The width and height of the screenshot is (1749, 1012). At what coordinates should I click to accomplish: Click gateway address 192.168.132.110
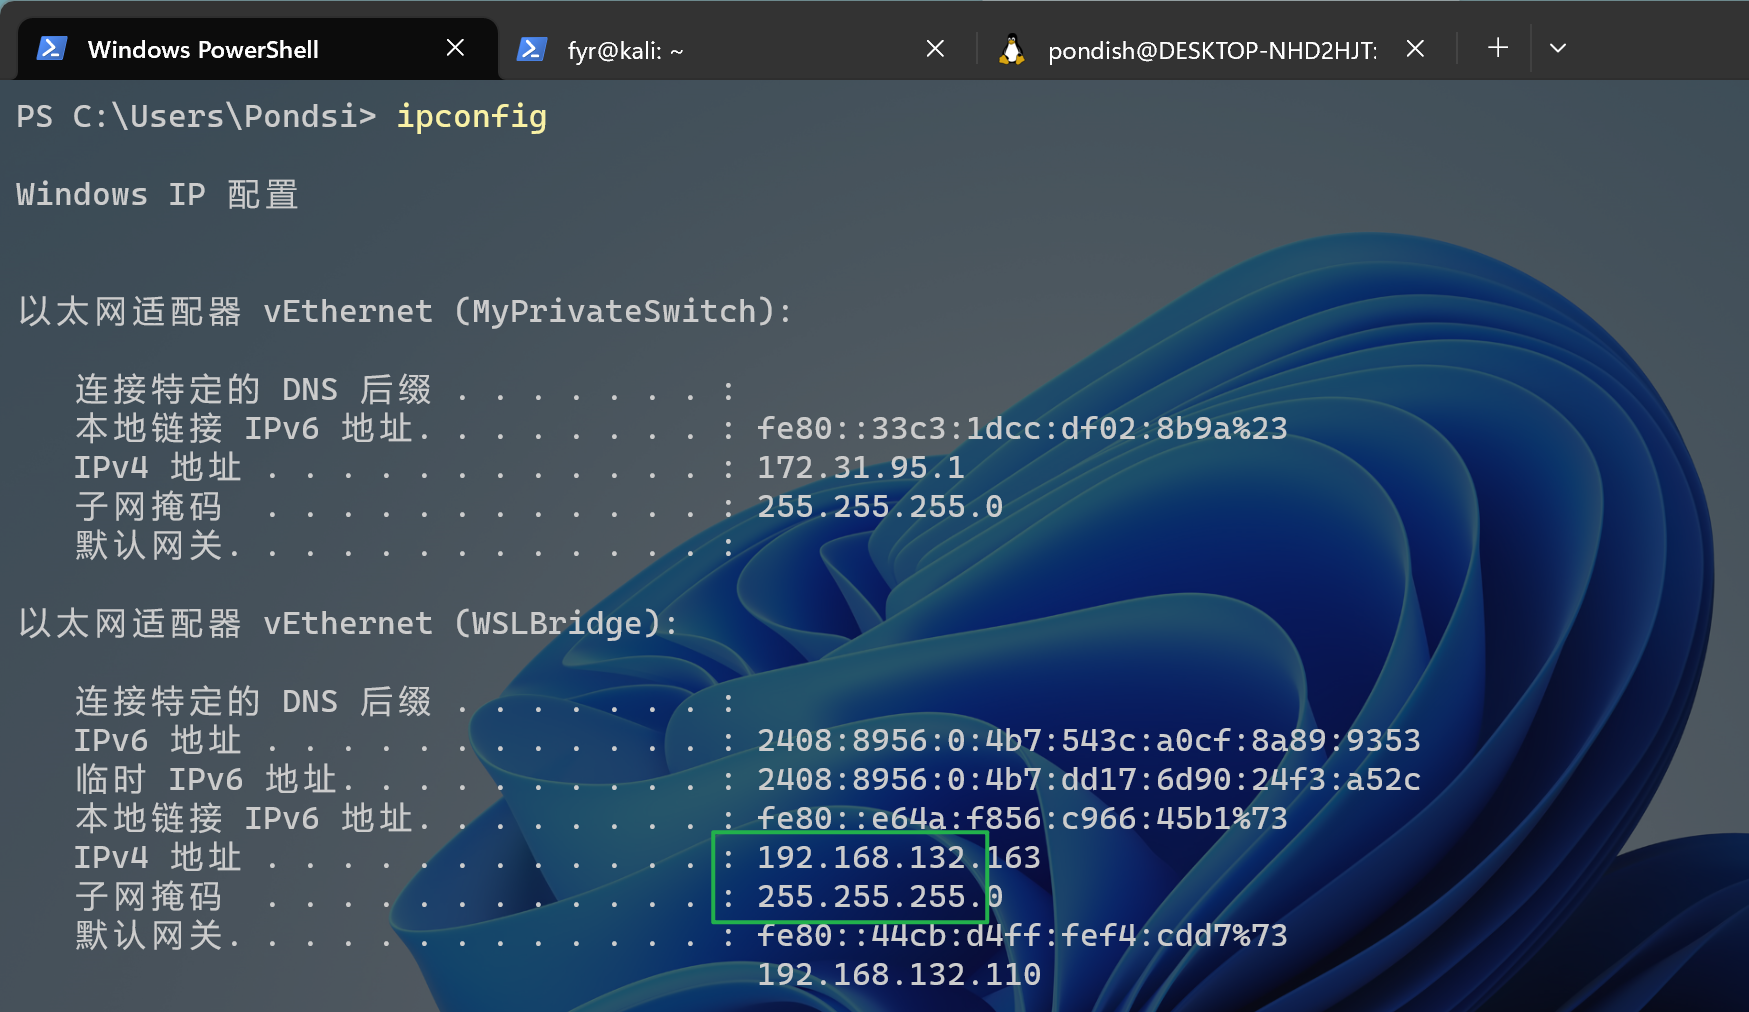tap(899, 975)
